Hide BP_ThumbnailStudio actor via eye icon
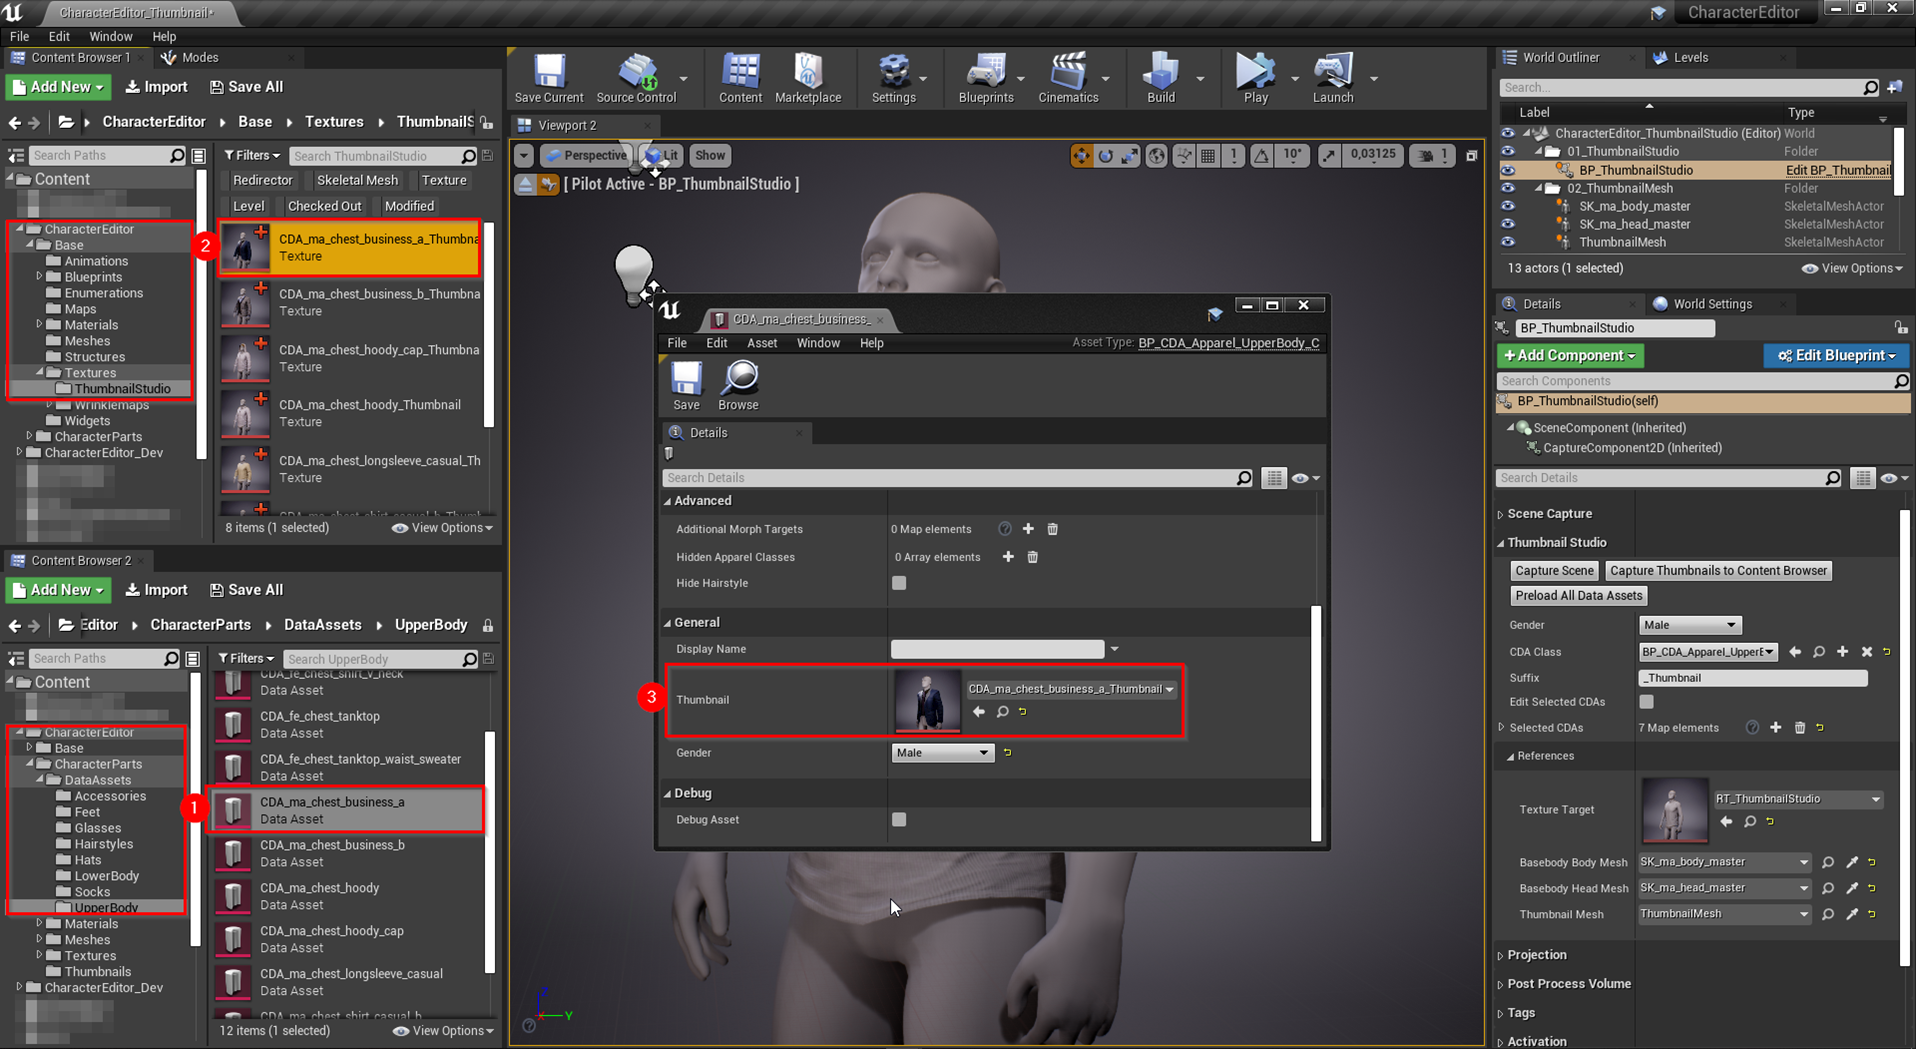The width and height of the screenshot is (1916, 1049). pyautogui.click(x=1507, y=170)
